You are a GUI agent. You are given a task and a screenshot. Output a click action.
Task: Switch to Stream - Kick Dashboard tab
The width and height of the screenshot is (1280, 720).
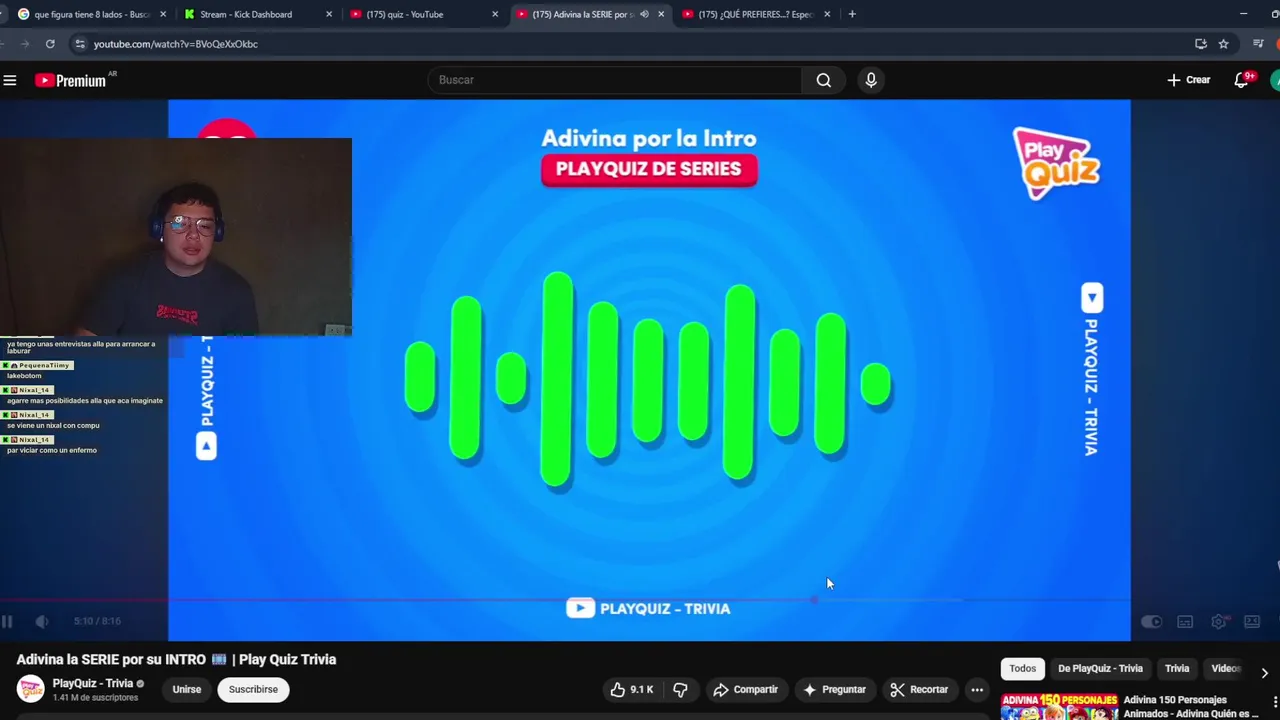pos(258,14)
